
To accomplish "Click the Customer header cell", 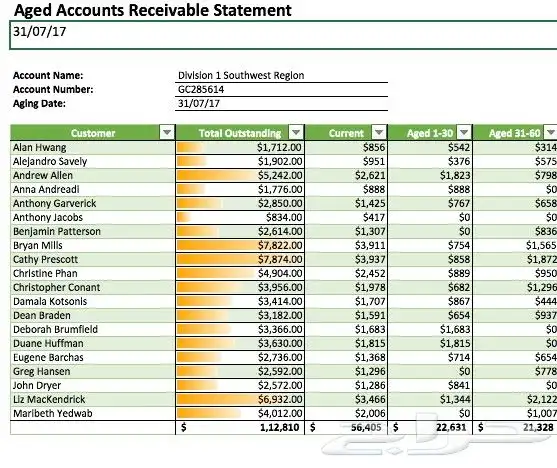I will pos(93,133).
